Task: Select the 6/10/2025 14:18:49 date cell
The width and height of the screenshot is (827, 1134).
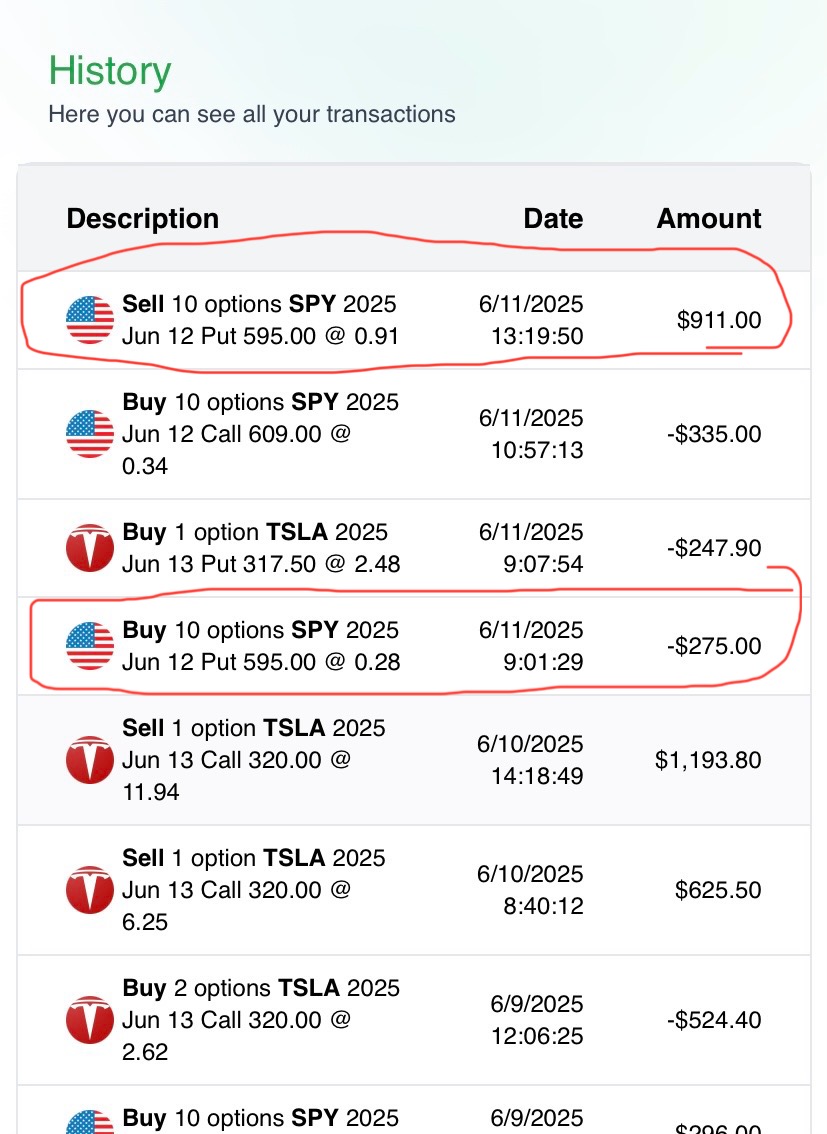Action: point(530,760)
